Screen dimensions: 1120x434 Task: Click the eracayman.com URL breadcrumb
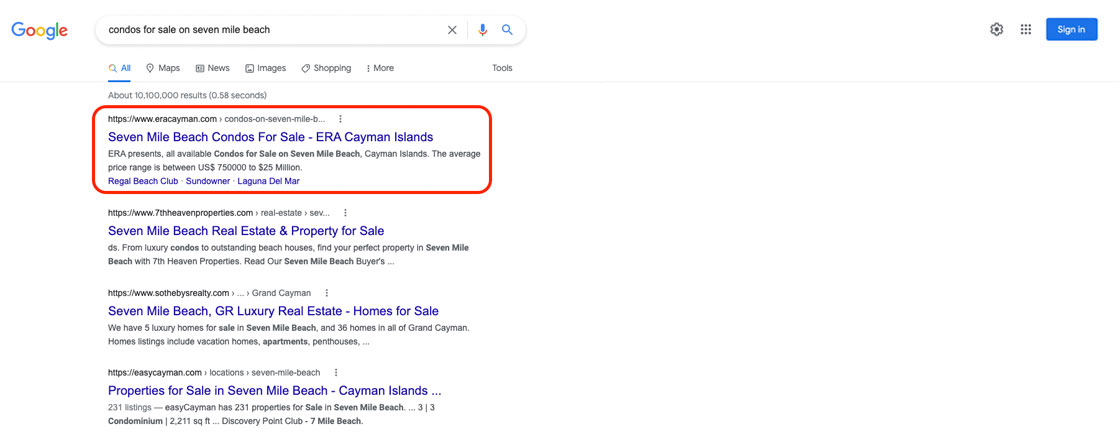[216, 119]
